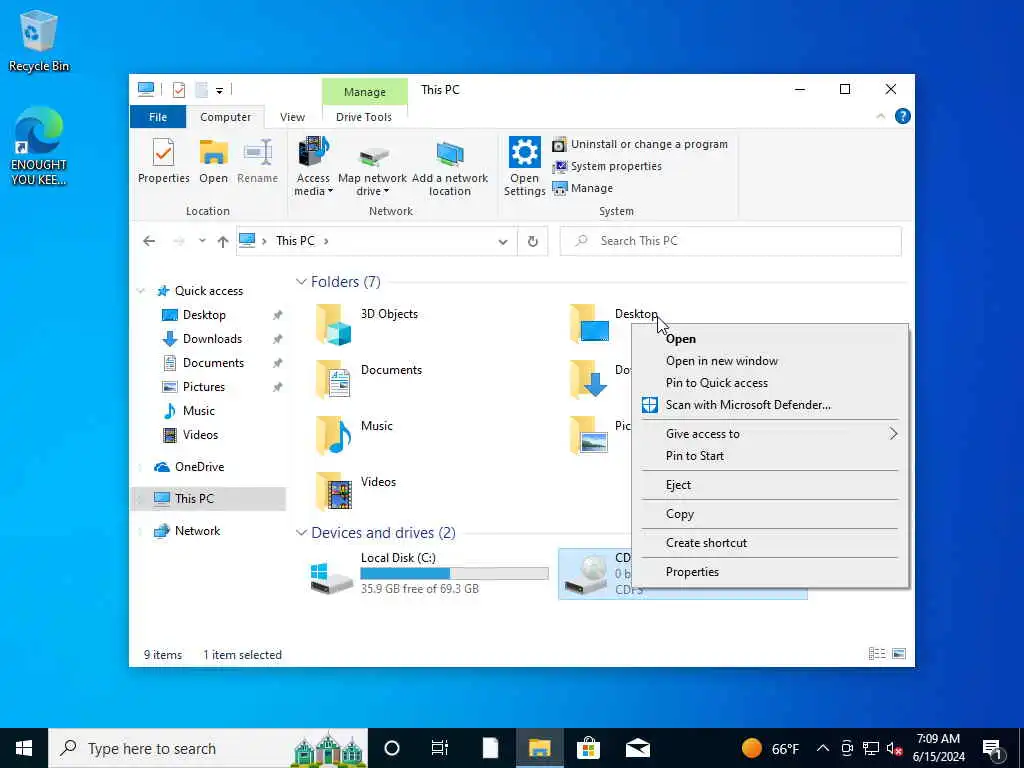1024x768 pixels.
Task: Click Add a network location
Action: [x=450, y=167]
